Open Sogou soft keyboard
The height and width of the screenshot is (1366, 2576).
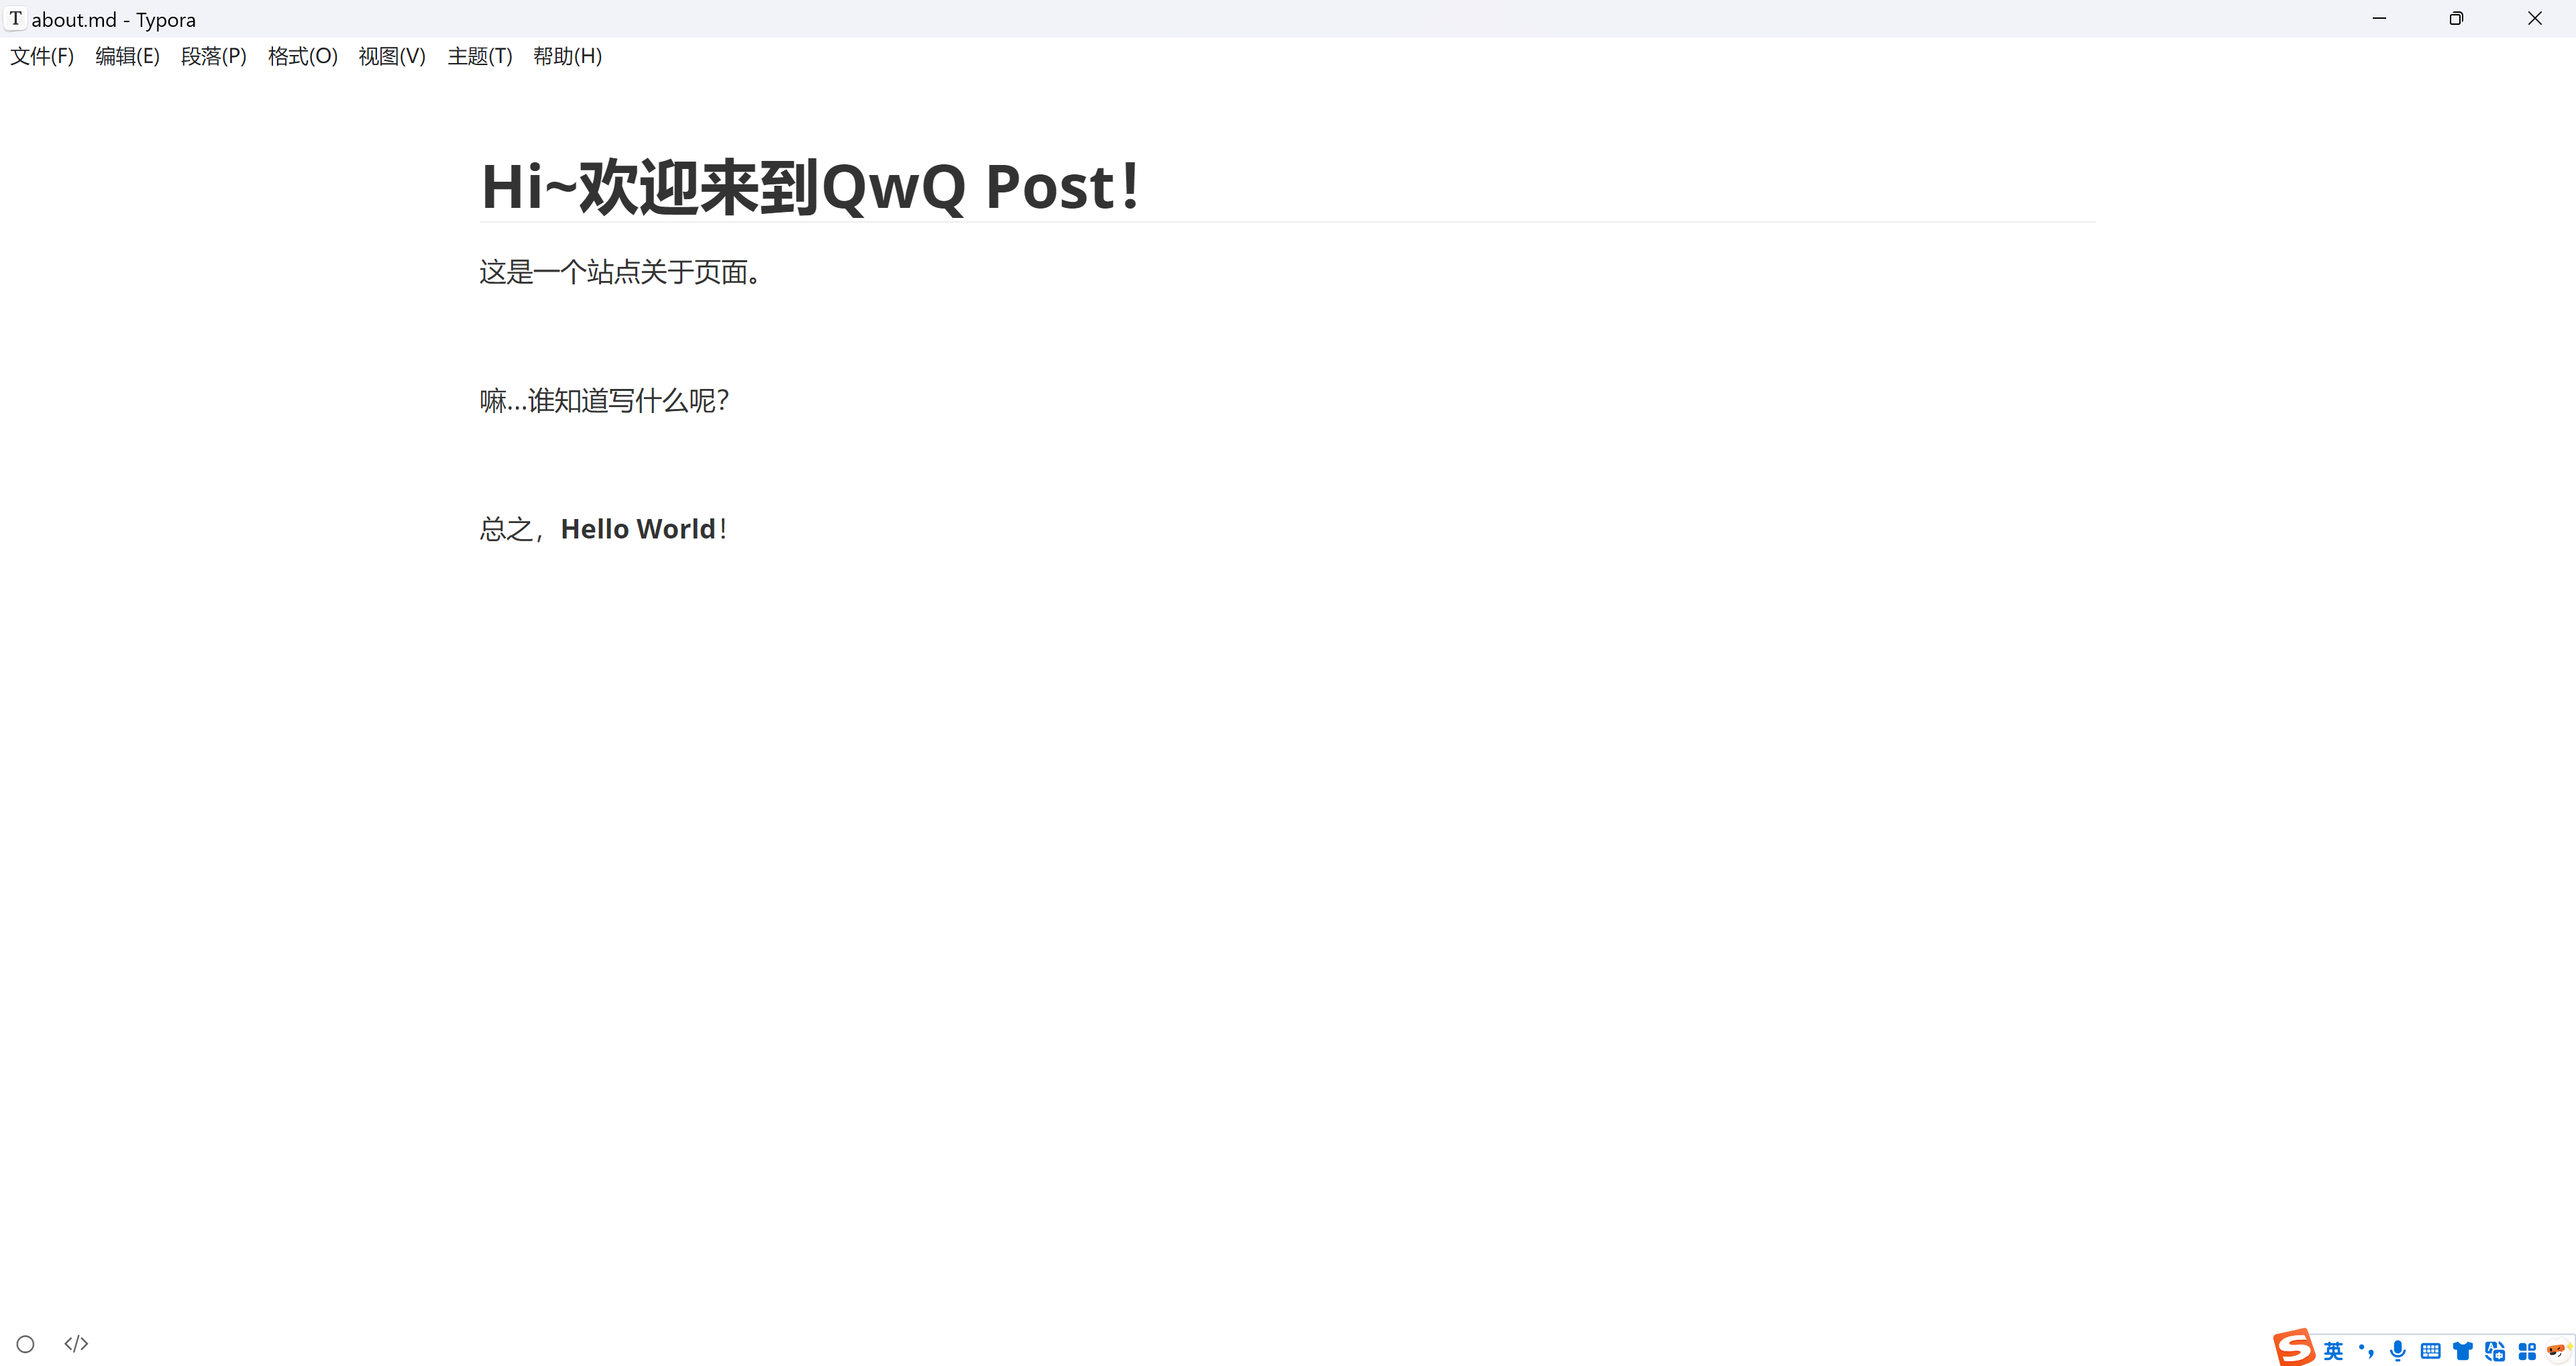pyautogui.click(x=2431, y=1351)
